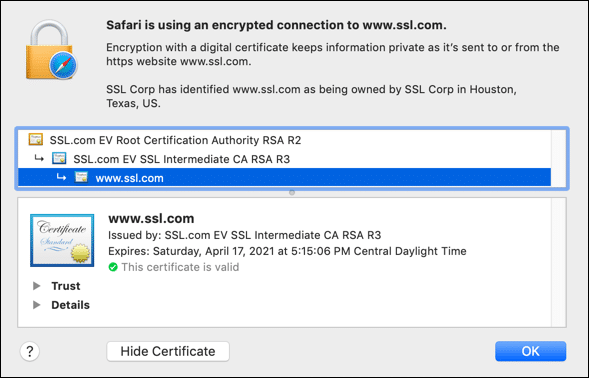The image size is (589, 378).
Task: Expand the Trust disclosure triangle
Action: (36, 286)
